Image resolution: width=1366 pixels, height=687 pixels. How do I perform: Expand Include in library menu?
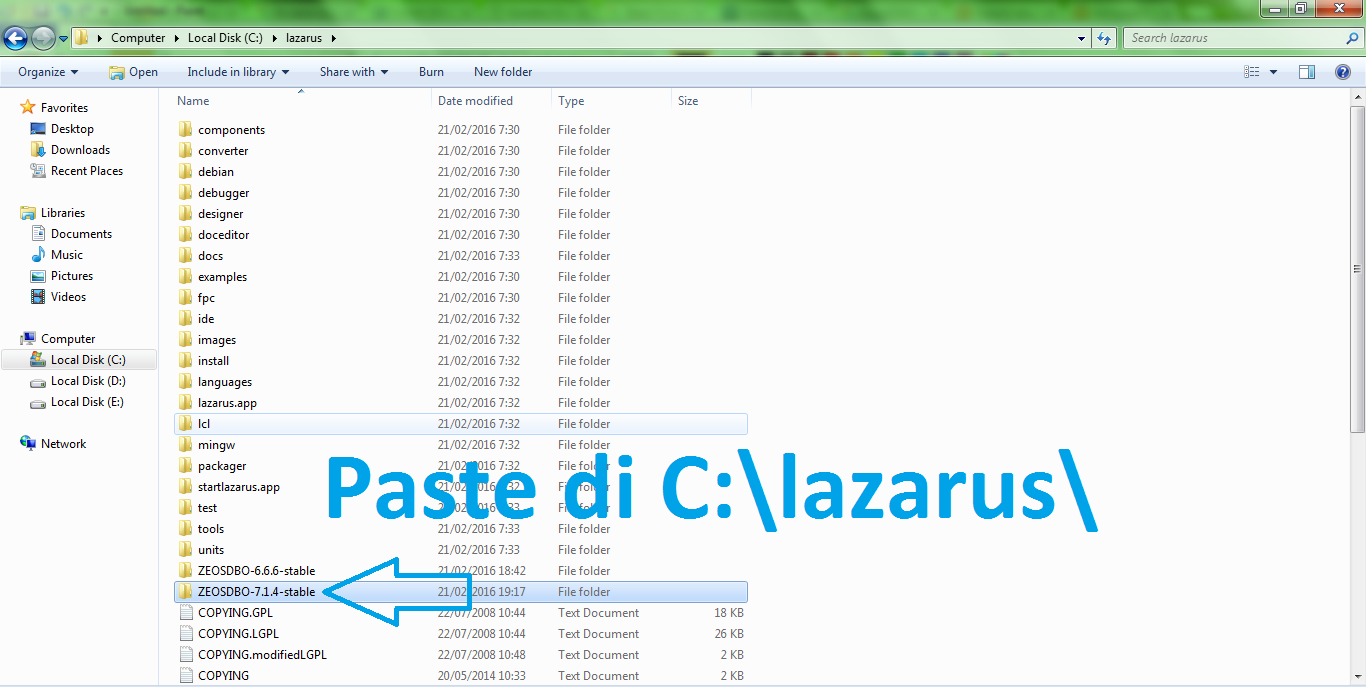[x=238, y=72]
